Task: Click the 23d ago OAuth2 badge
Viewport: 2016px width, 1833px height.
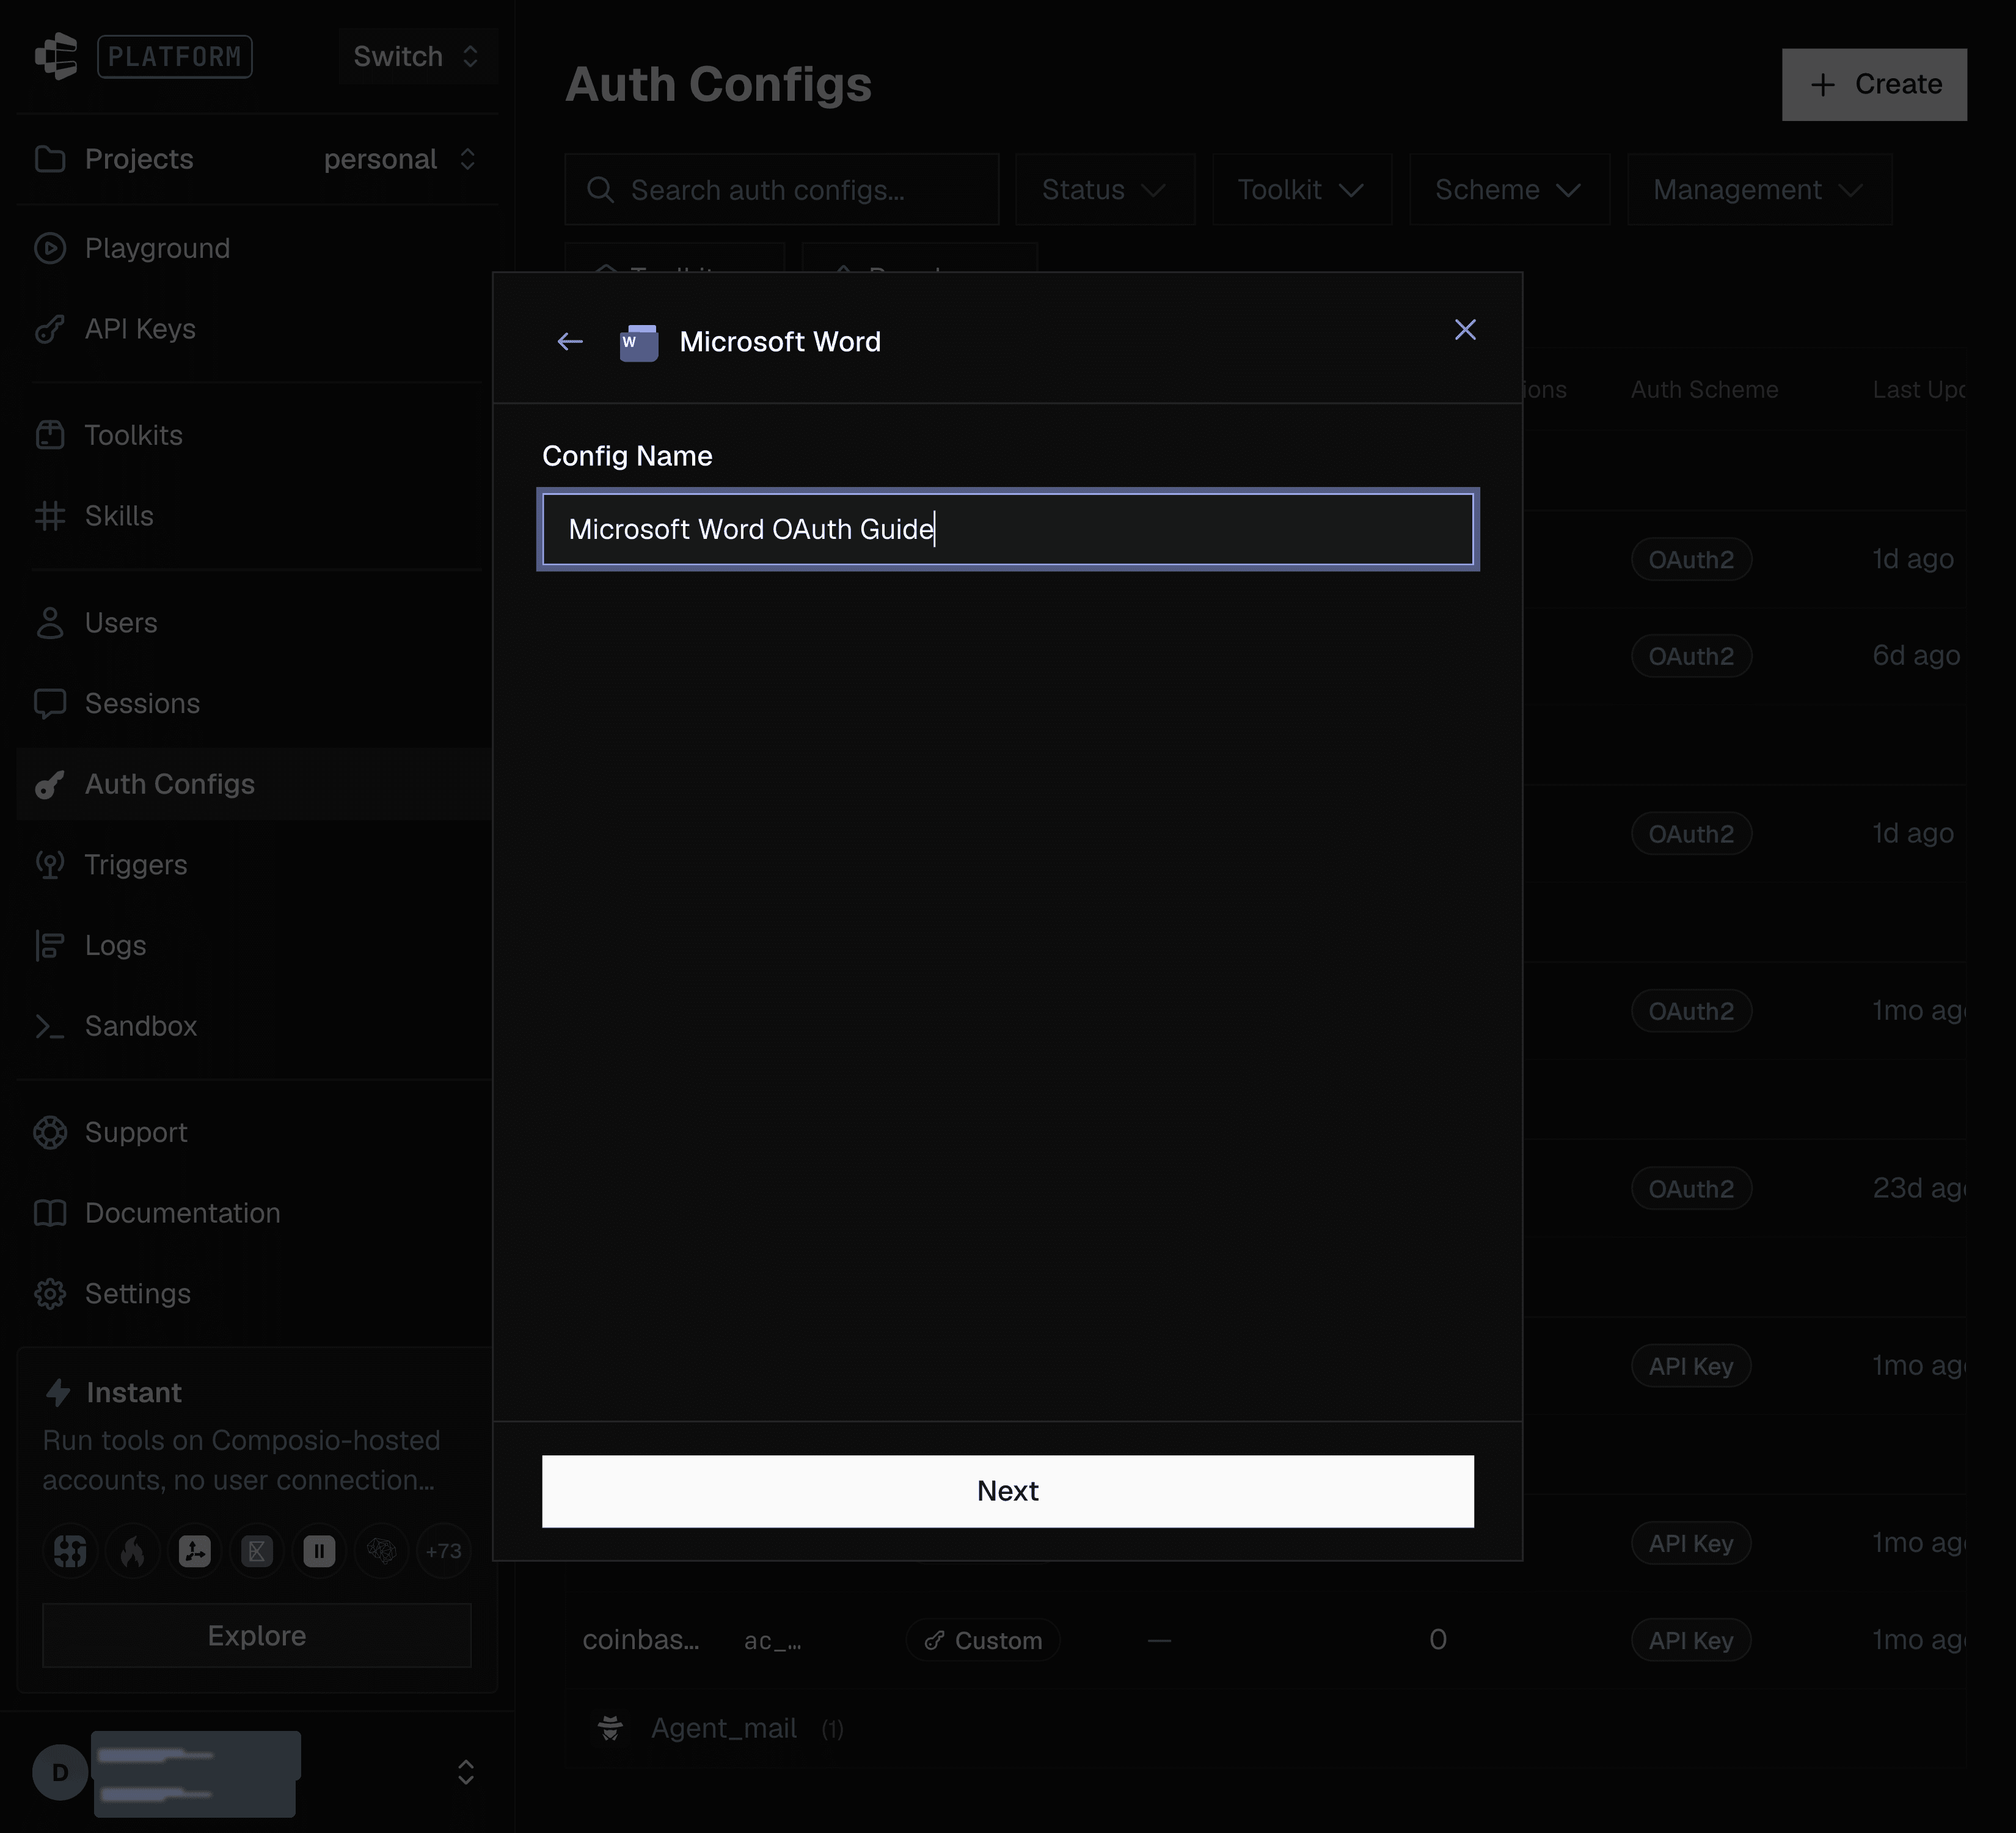Action: pyautogui.click(x=1691, y=1189)
